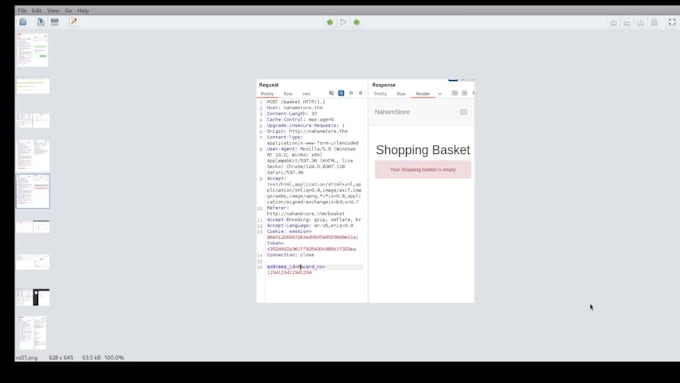Select the first thumbnail in the sidebar
Viewport: 680px width, 383px height.
click(33, 50)
